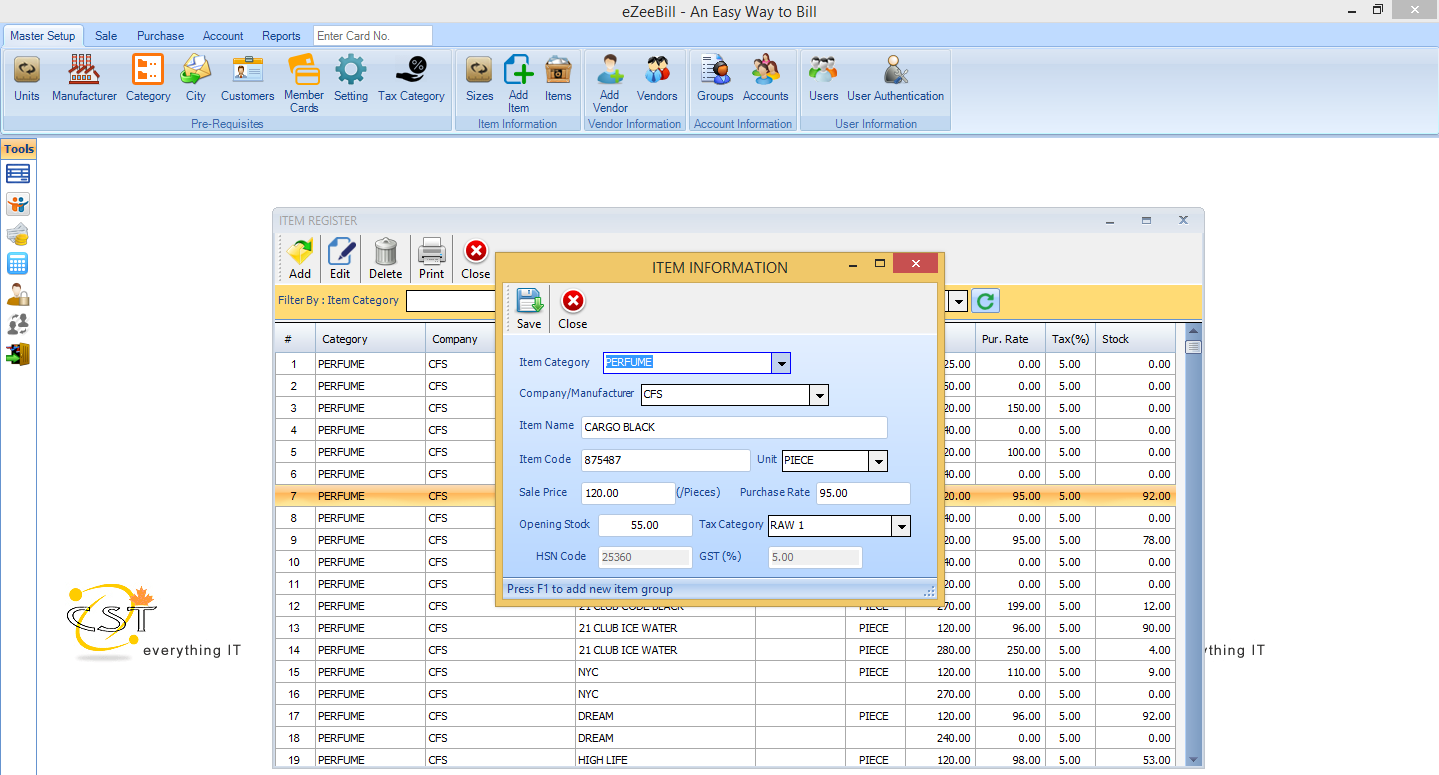Viewport: 1439px width, 775px height.
Task: Click the Add icon in Item Register
Action: click(x=300, y=259)
